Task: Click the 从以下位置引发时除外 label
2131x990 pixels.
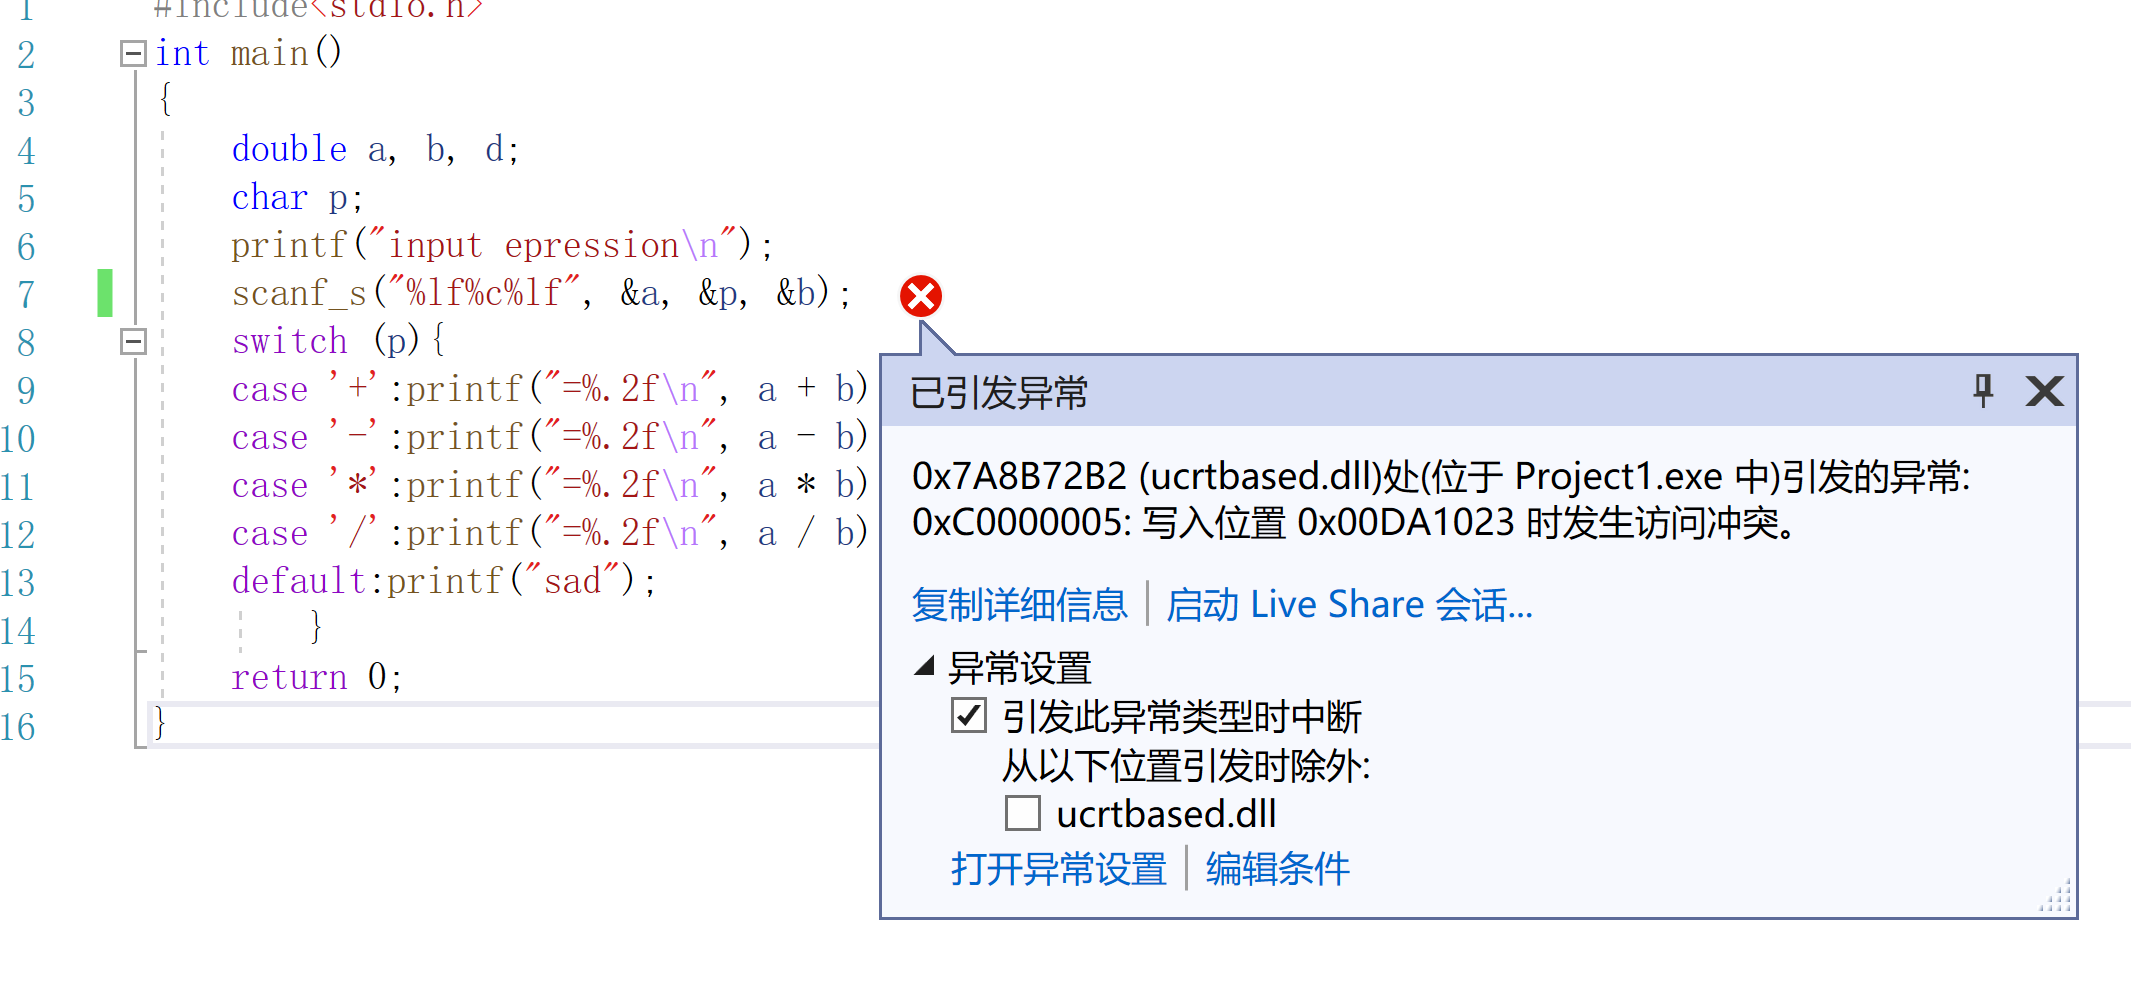Action: click(1186, 766)
